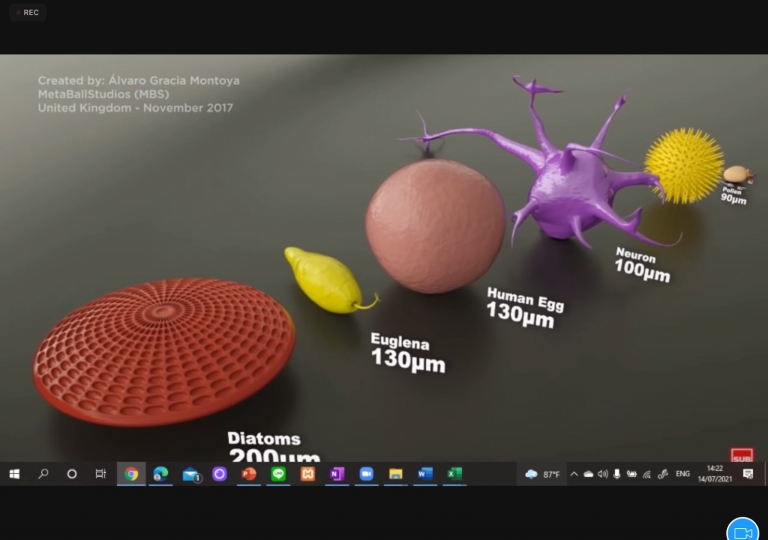
Task: Click the OneDrive cloud tray icon
Action: click(x=588, y=474)
